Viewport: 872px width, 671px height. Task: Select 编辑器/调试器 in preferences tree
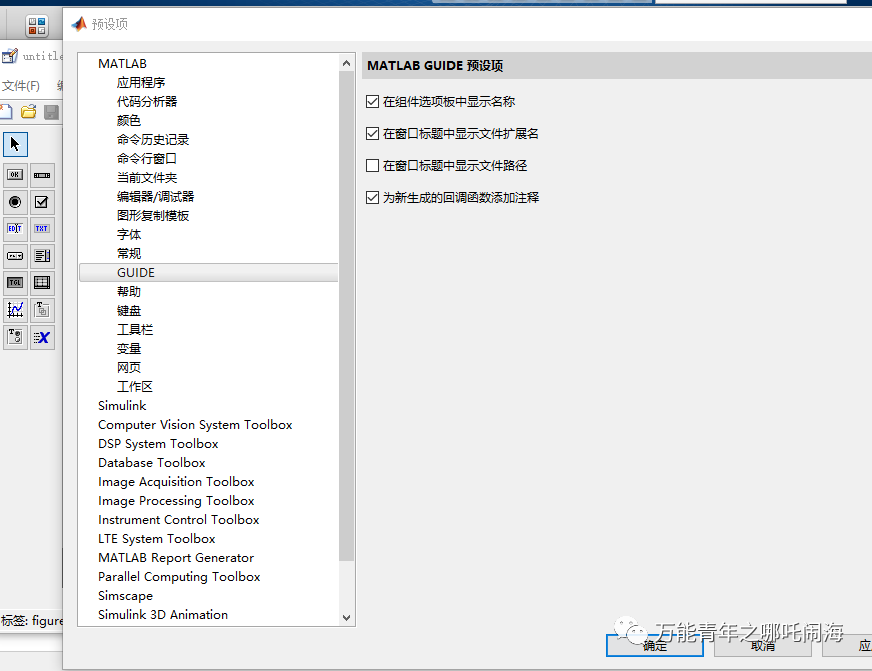[x=155, y=197]
